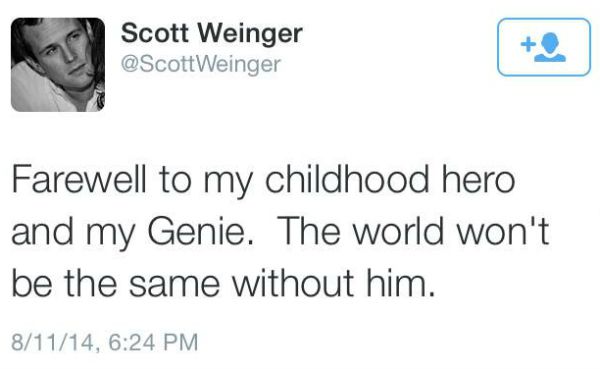Image resolution: width=600 pixels, height=369 pixels.
Task: Open Scott Weinger's profile photo
Action: coord(58,65)
